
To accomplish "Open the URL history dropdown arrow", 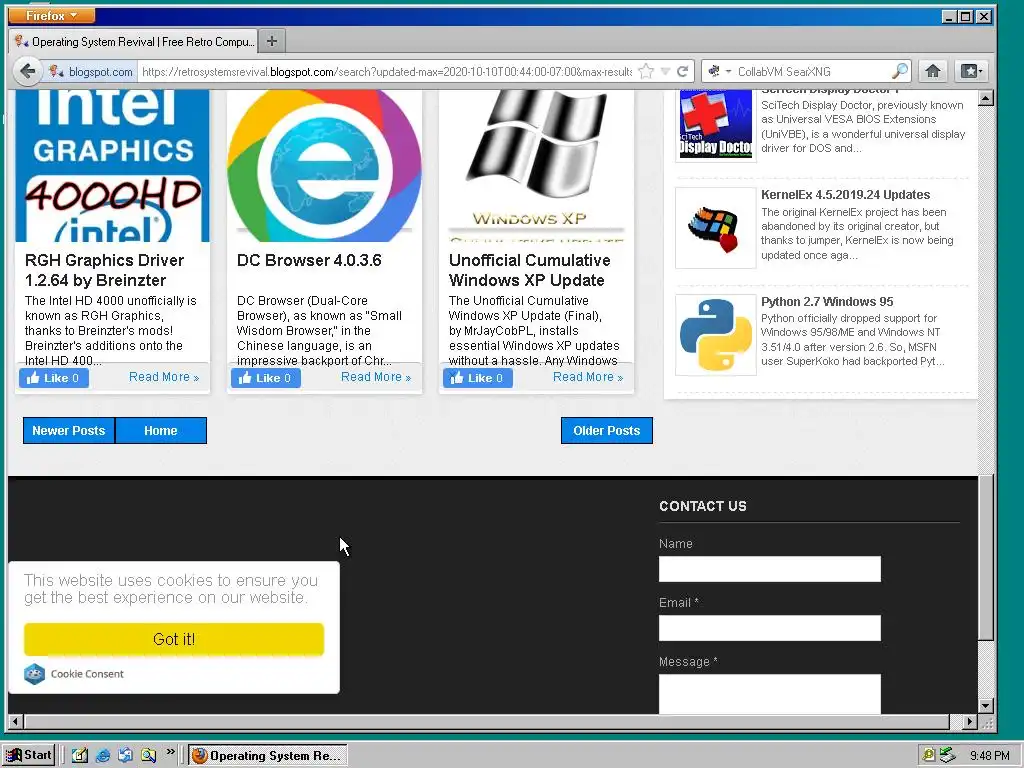I will click(x=665, y=71).
